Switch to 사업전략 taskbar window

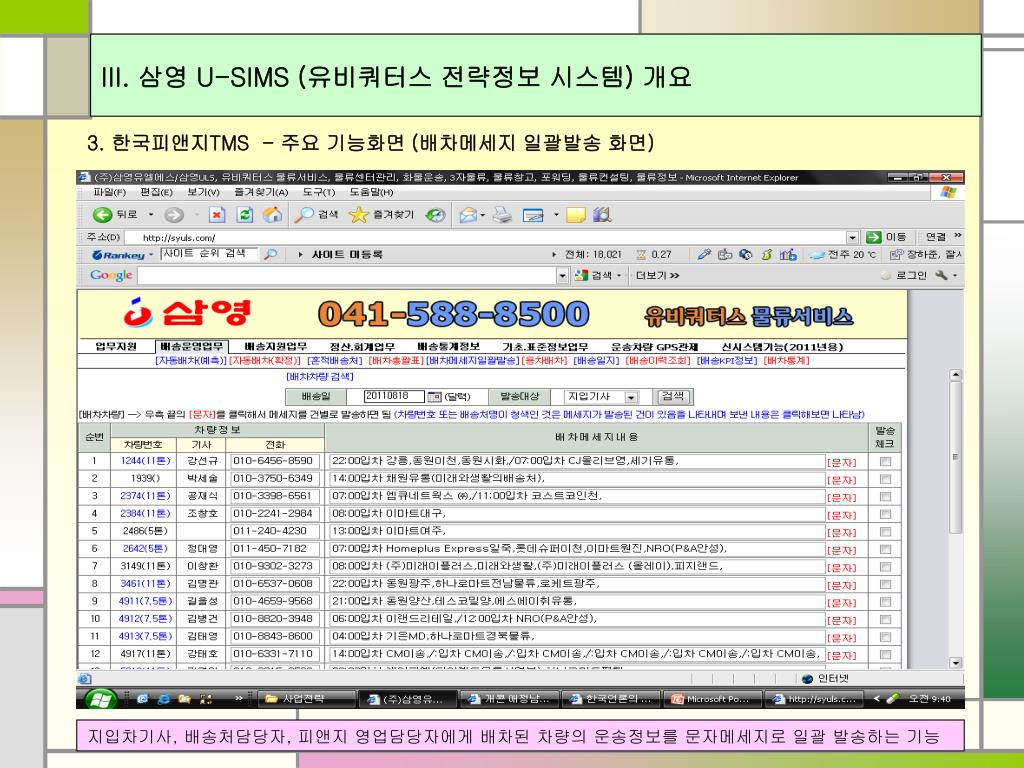306,699
